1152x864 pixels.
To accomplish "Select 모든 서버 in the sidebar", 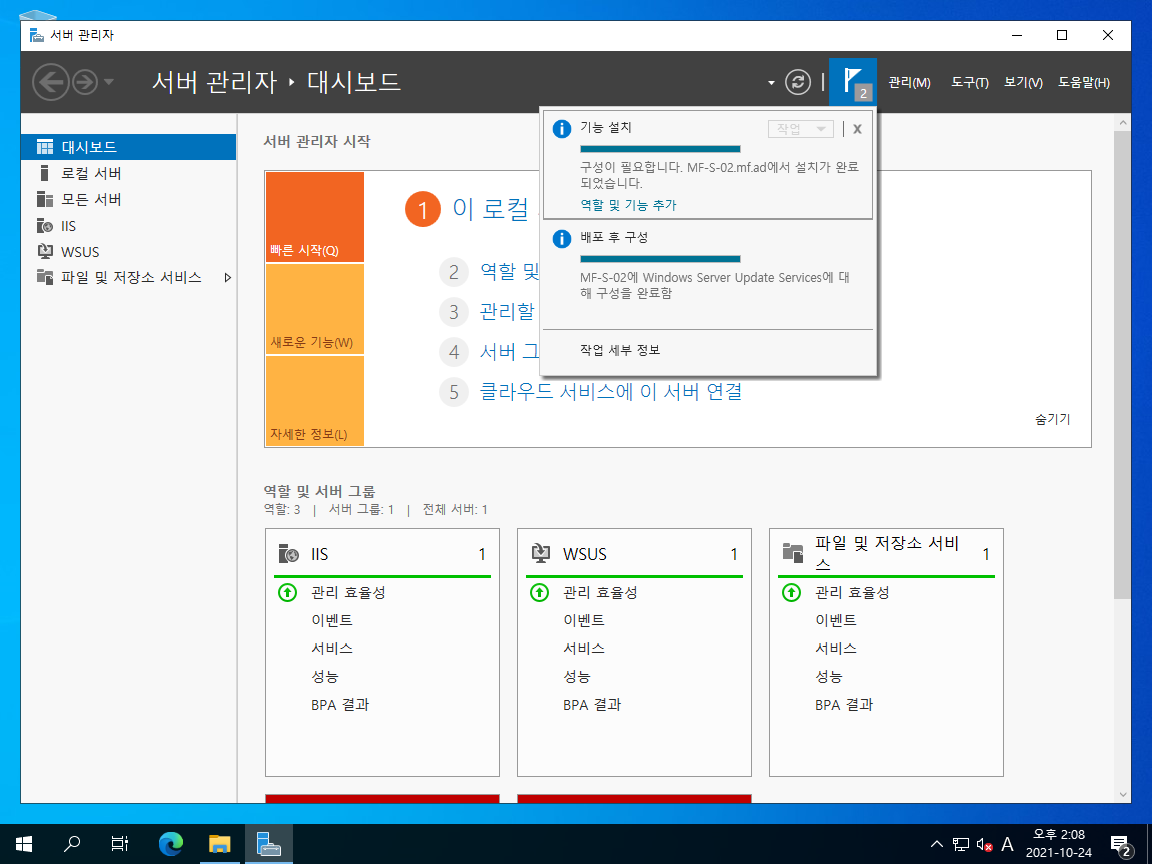I will point(129,199).
